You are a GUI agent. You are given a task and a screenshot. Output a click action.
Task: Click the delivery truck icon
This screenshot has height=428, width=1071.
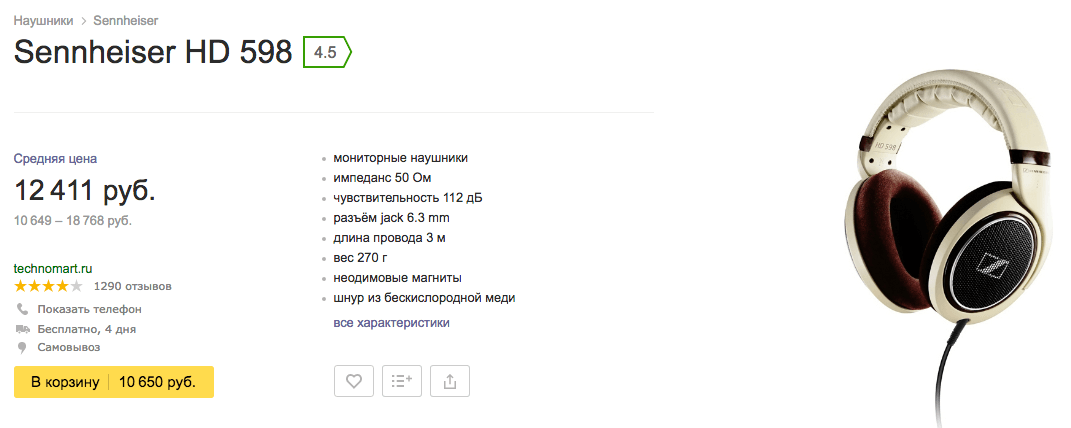click(x=23, y=329)
